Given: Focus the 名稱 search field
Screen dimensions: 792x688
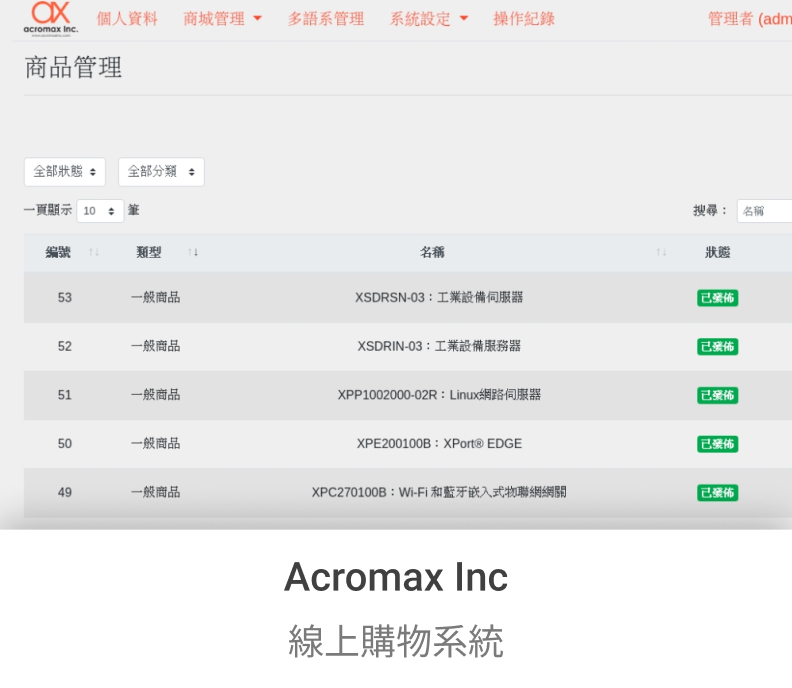Looking at the screenshot, I should coord(764,211).
